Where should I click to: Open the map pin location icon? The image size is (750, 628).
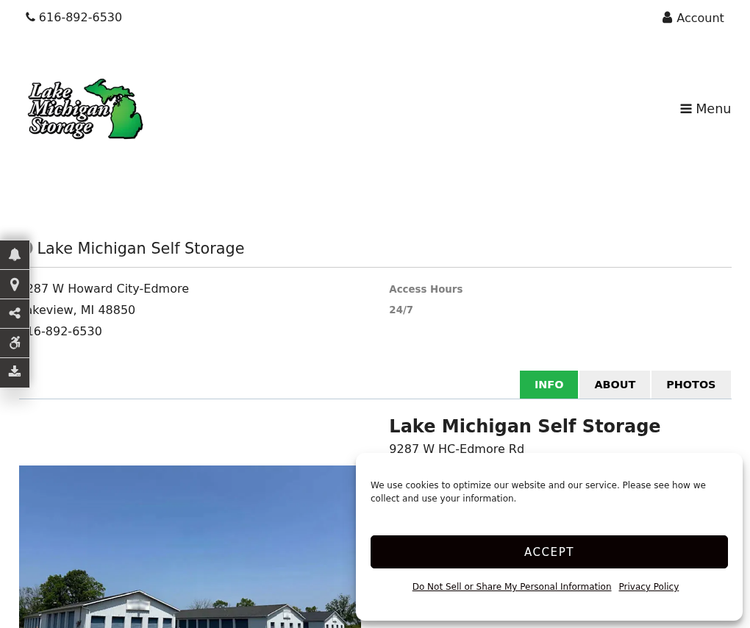[14, 285]
